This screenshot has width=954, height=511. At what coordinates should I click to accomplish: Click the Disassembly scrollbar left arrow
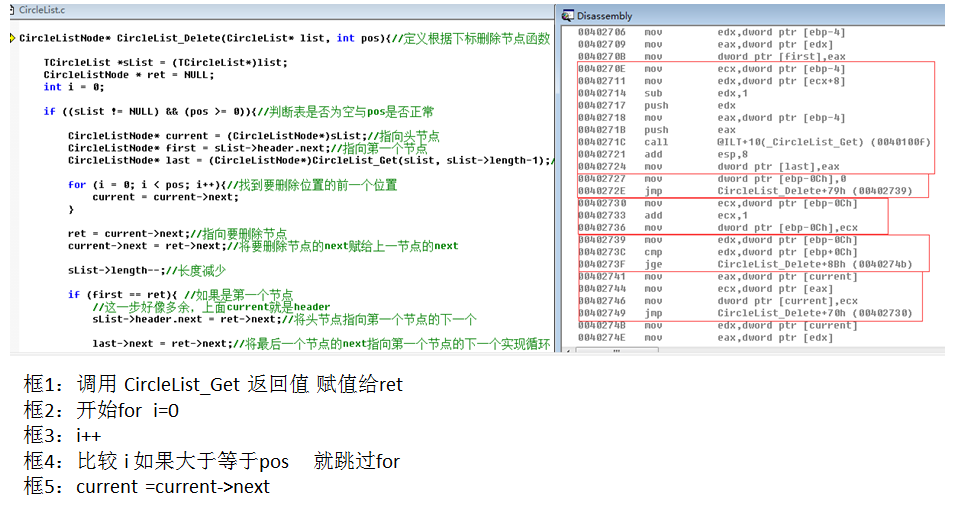[568, 351]
